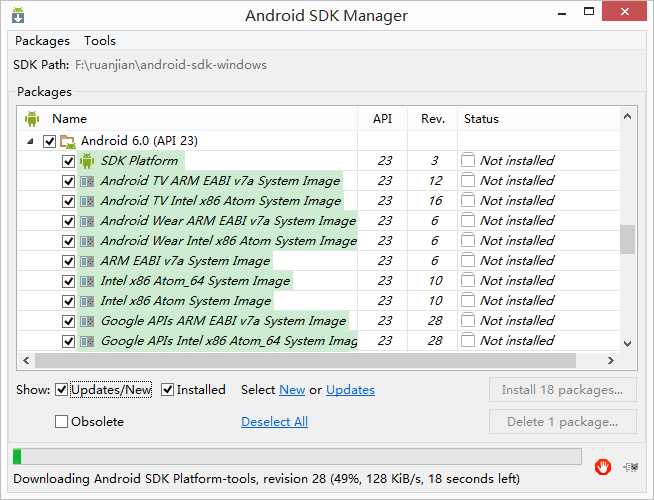Click status icon for Android TV Intel x86 row
This screenshot has height=500, width=654.
[x=468, y=200]
